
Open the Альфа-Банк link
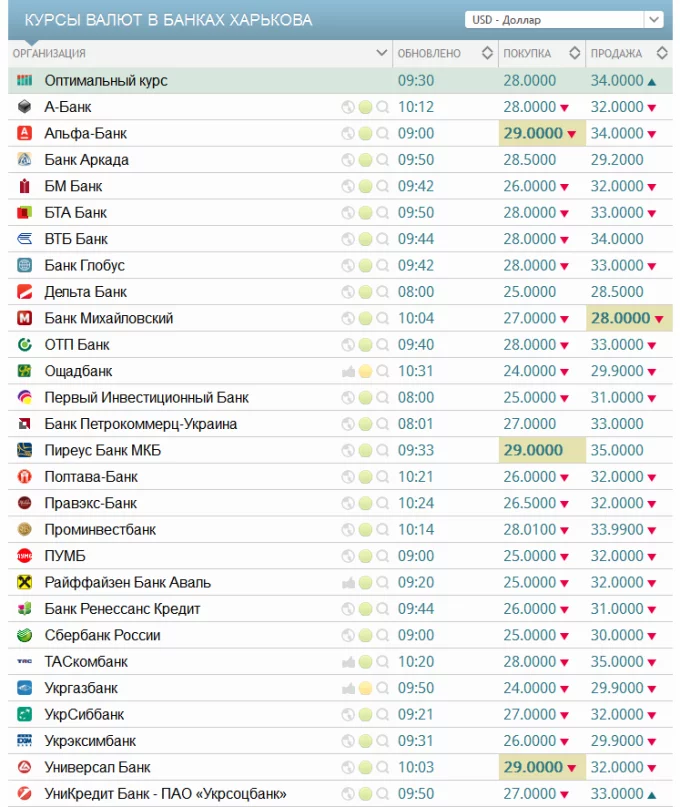[85, 133]
